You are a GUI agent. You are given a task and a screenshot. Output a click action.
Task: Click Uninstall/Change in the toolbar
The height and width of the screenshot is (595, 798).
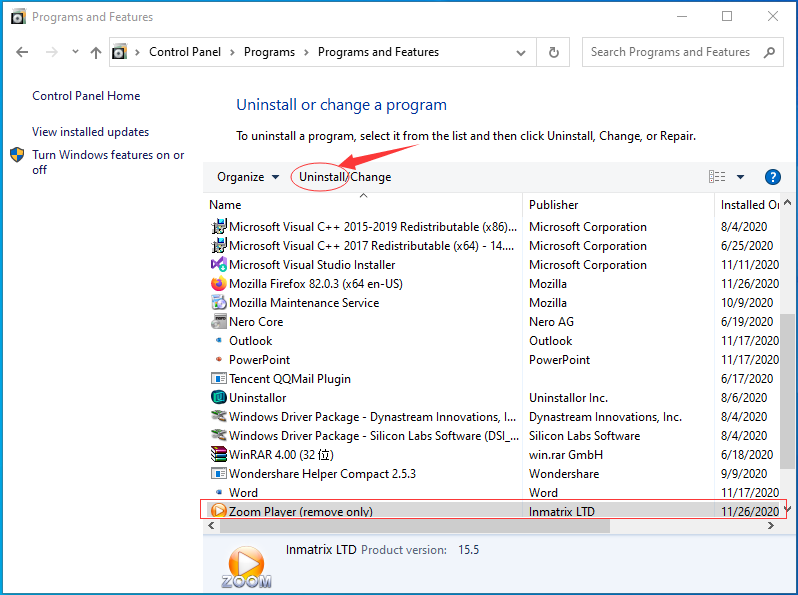tap(345, 177)
